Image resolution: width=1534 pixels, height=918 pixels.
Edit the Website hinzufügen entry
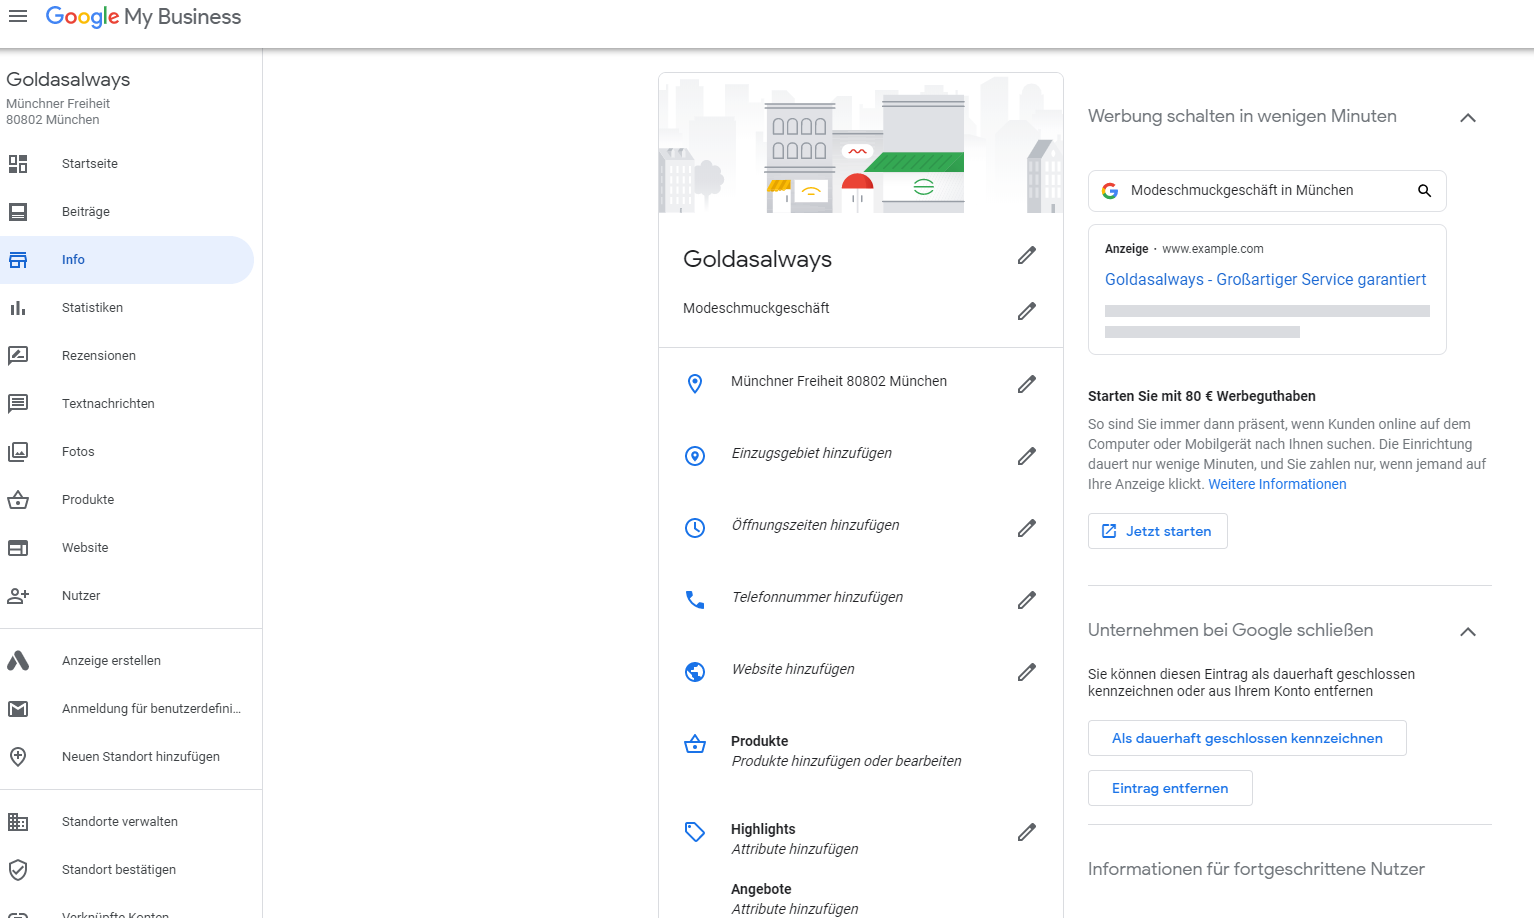coord(1027,672)
